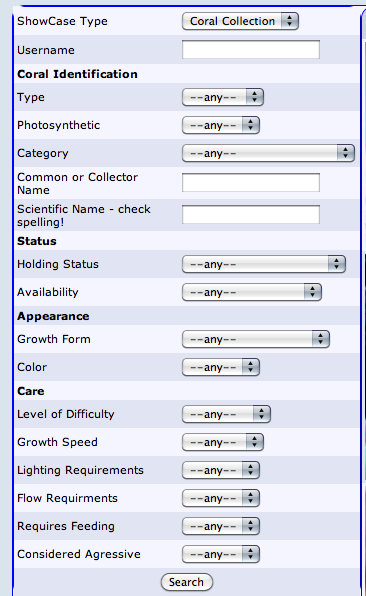
Task: Expand the Lighting Requirements dropdown
Action: click(221, 470)
